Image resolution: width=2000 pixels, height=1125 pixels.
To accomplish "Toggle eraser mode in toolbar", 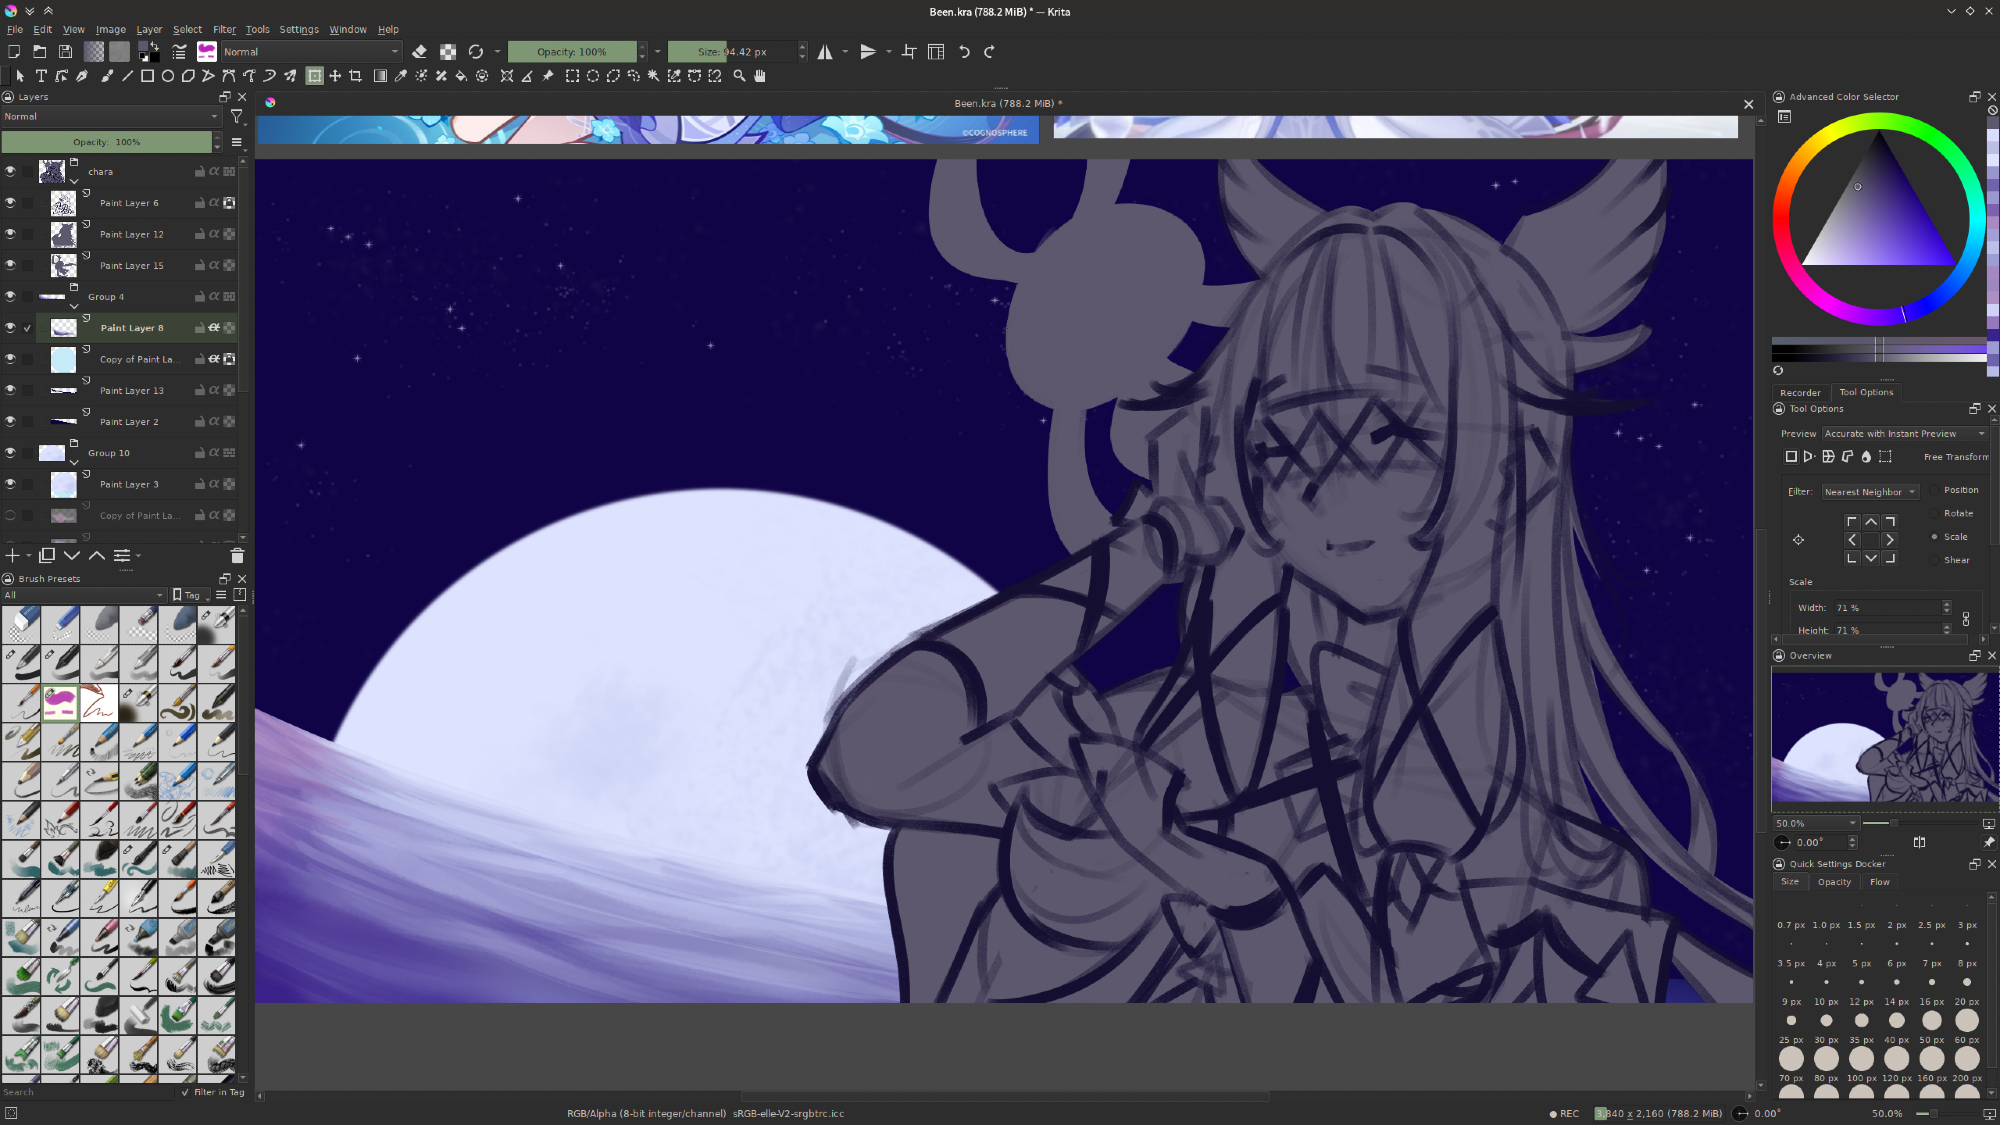I will (x=419, y=52).
